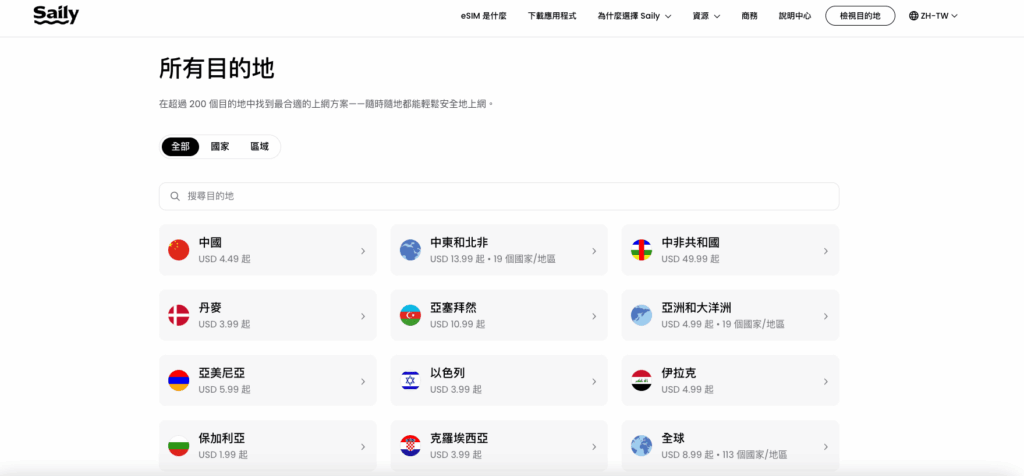The width and height of the screenshot is (1024, 476).
Task: Open the 中非共和國 card chevron
Action: pos(825,251)
